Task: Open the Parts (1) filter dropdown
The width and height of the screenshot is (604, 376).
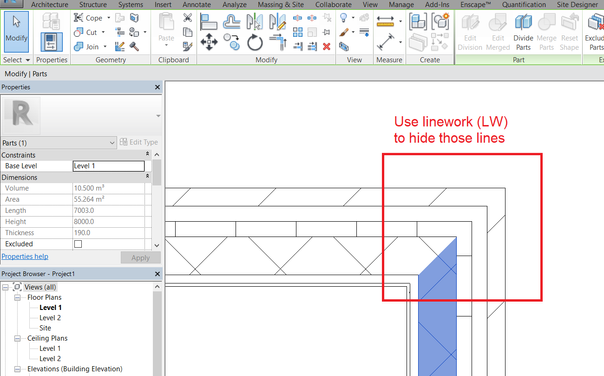Action: (59, 143)
